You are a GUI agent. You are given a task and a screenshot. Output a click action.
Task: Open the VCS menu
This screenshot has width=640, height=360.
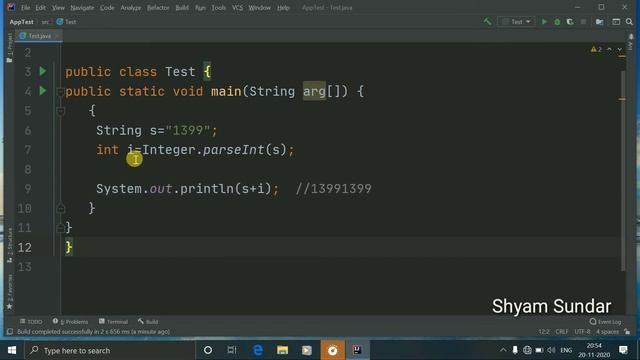[237, 7]
